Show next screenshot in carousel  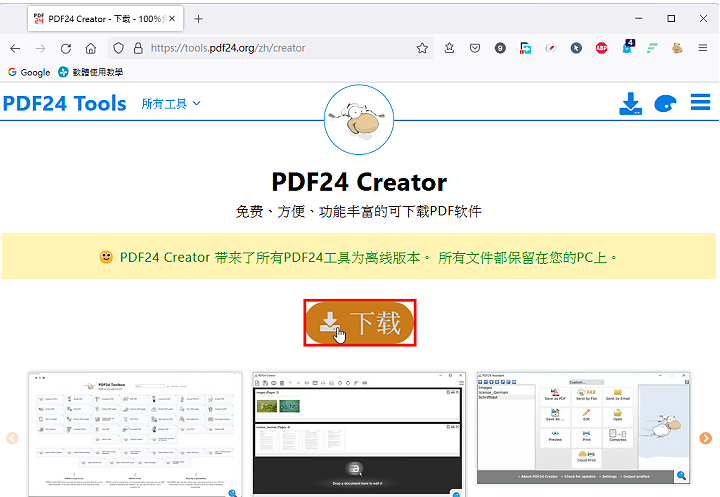click(705, 438)
